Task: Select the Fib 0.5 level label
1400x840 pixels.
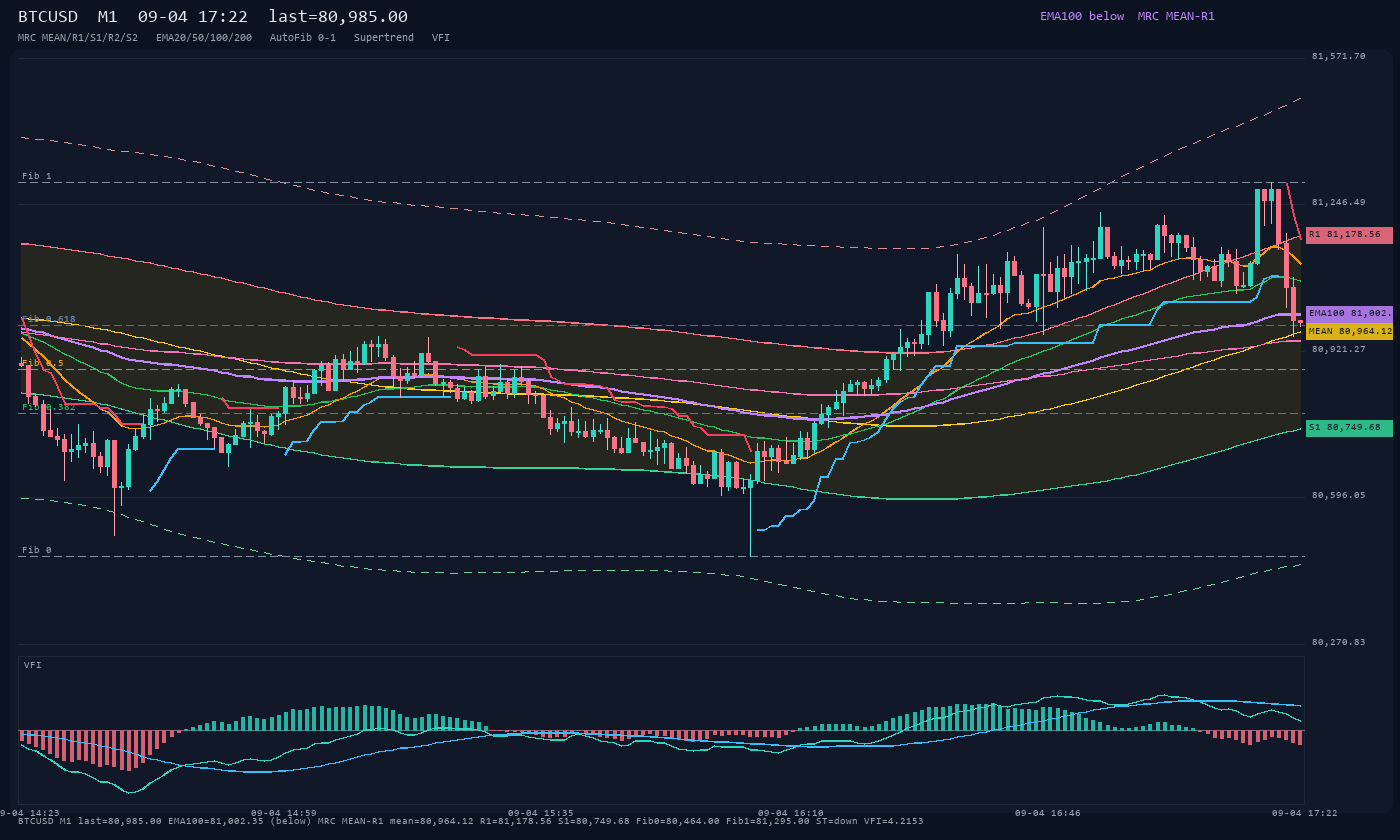Action: click(43, 363)
